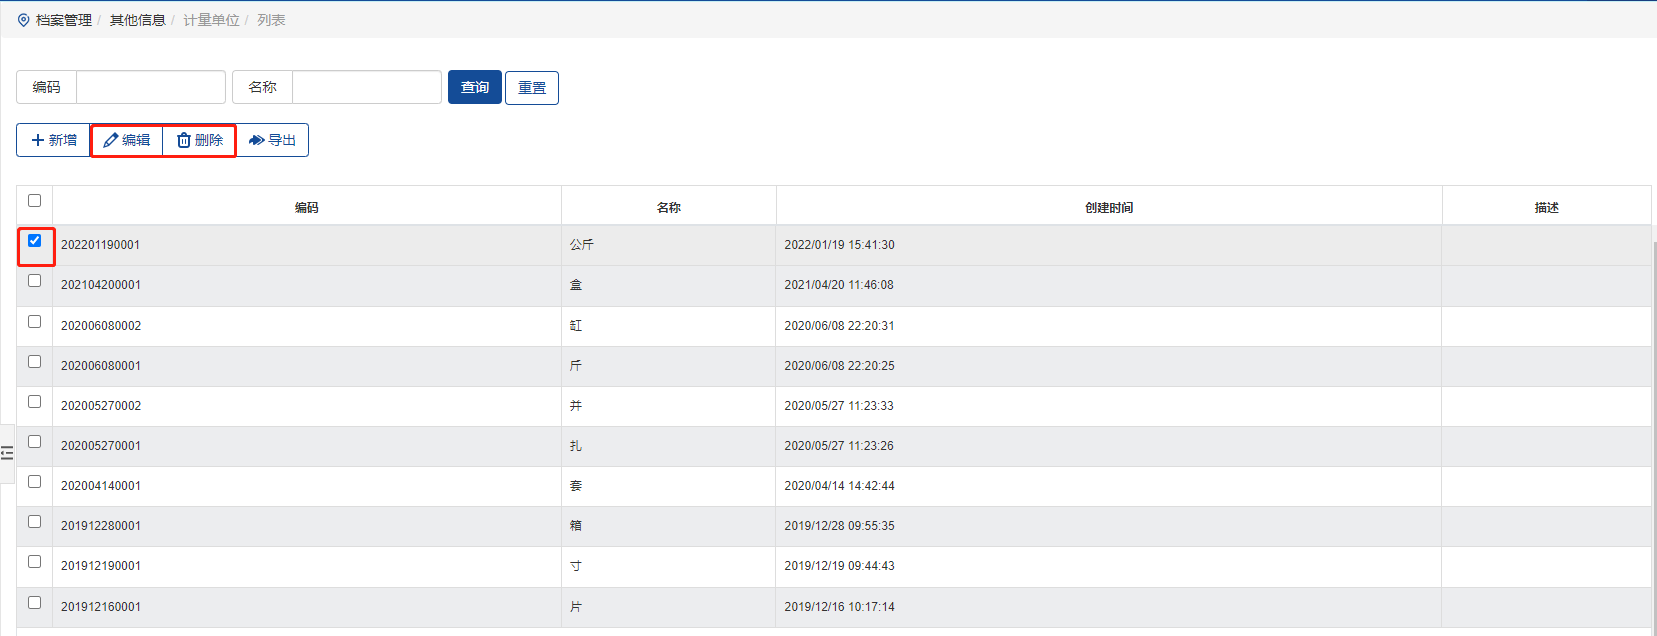This screenshot has height=636, width=1657.
Task: Check the row 202104200001 checkbox
Action: pos(35,281)
